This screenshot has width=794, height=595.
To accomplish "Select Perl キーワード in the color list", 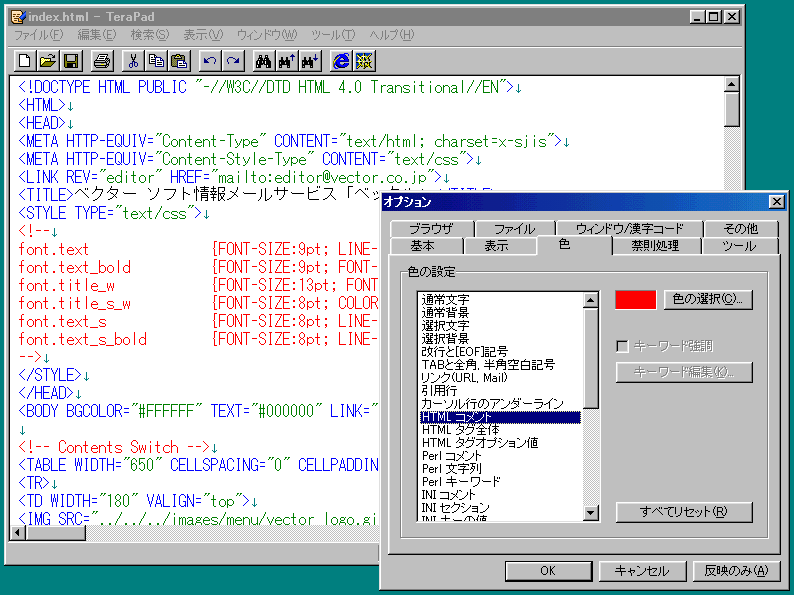I will (x=461, y=481).
